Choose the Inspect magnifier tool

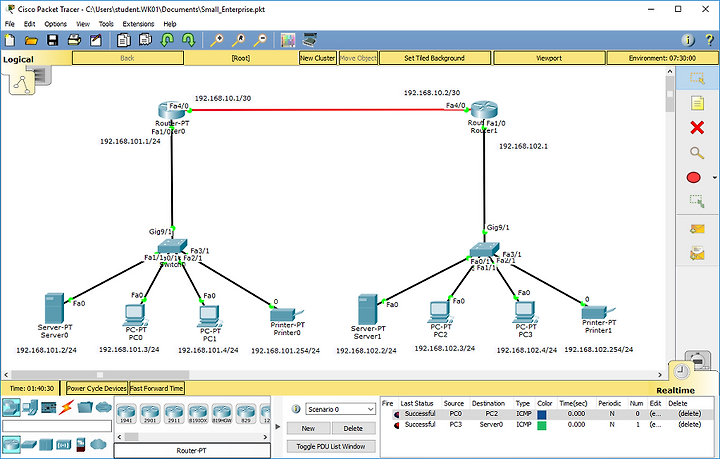(697, 152)
